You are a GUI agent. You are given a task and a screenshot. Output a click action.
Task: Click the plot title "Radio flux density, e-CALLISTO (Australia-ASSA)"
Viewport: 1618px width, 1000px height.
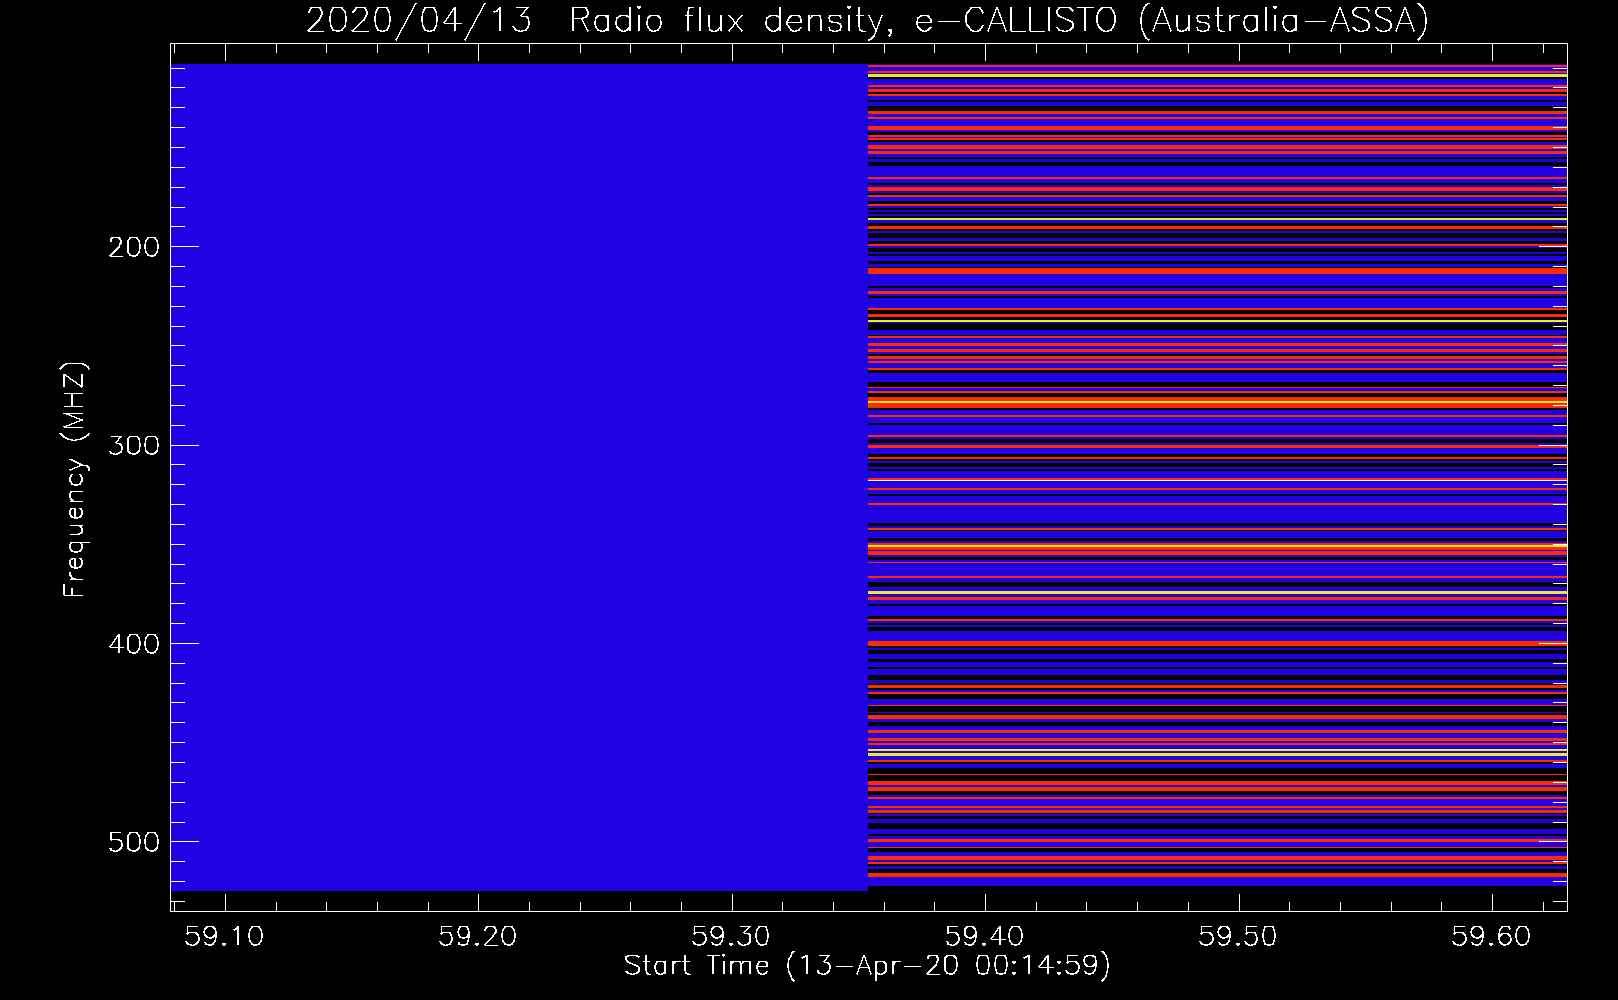pos(999,20)
